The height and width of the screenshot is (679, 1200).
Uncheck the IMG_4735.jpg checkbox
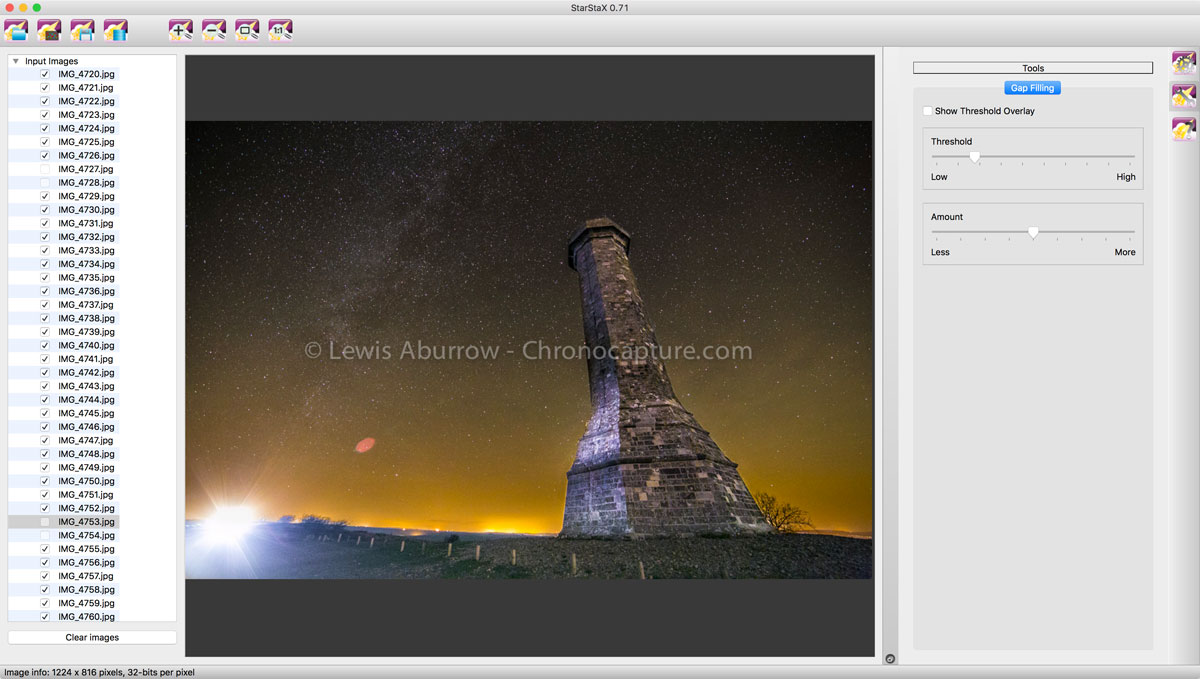point(45,278)
